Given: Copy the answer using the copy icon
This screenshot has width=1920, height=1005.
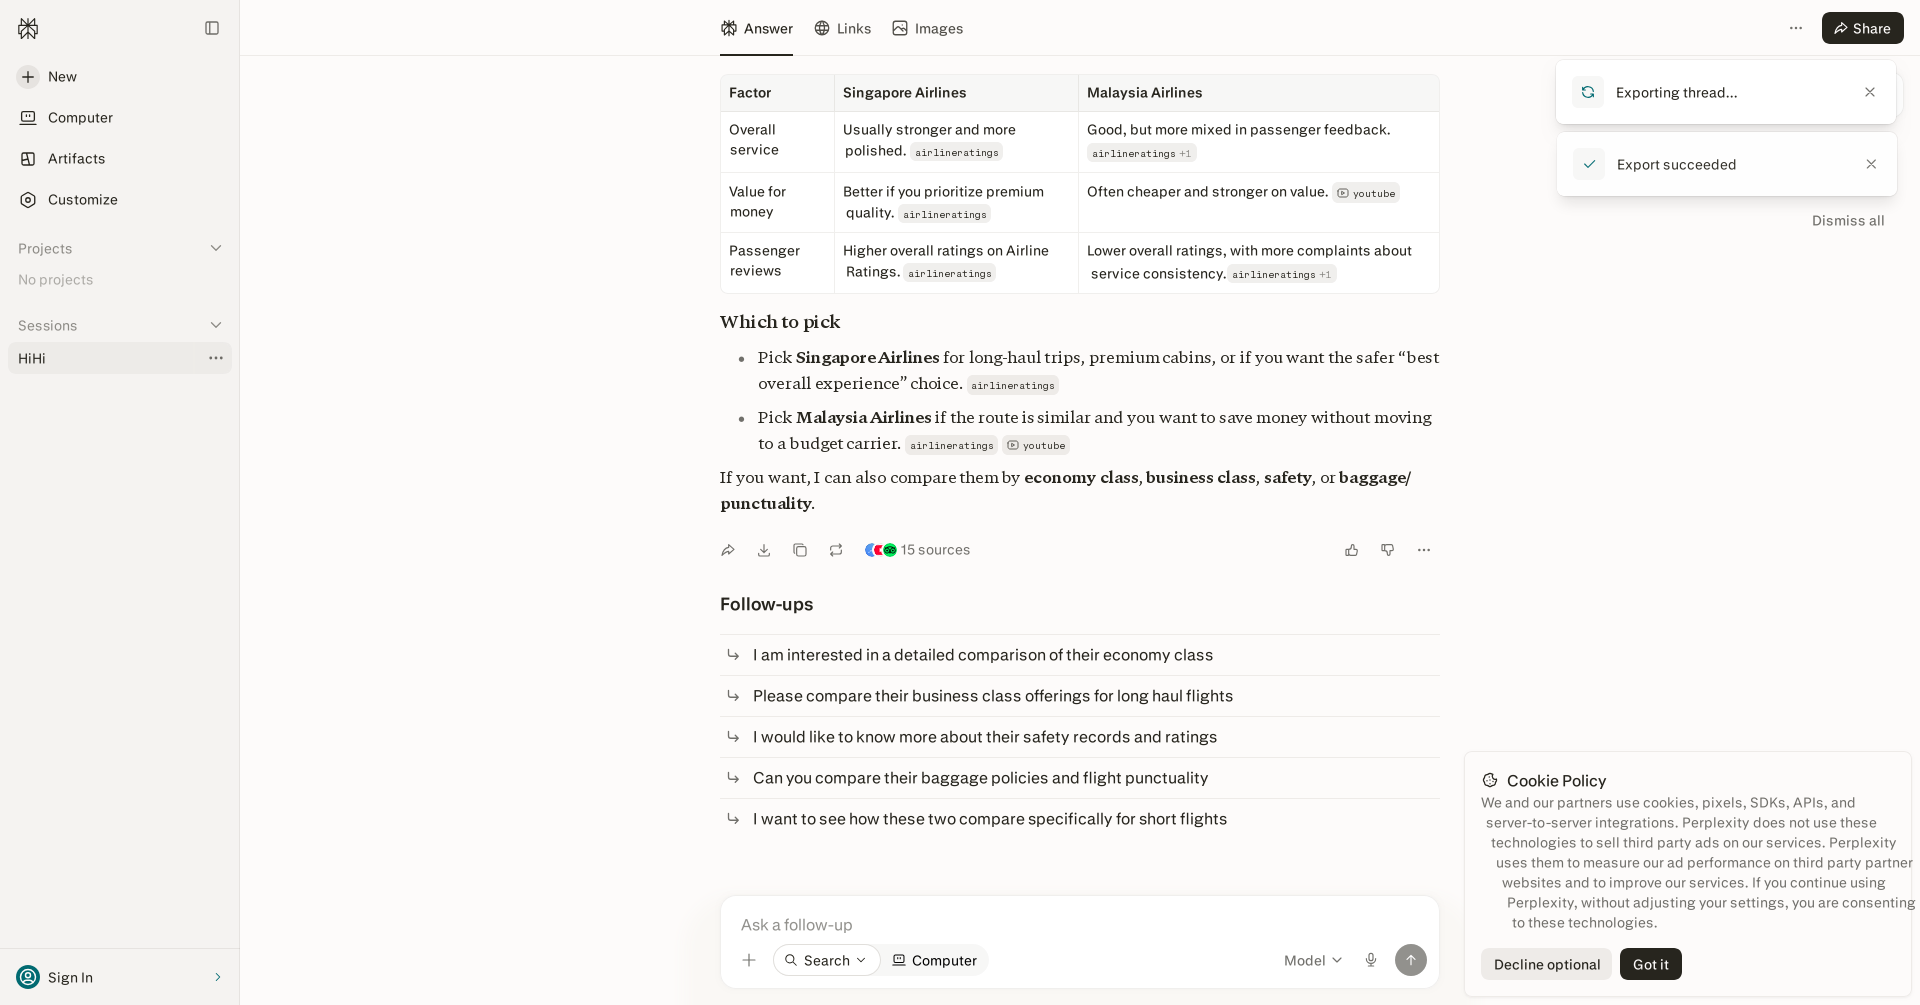Looking at the screenshot, I should tap(800, 550).
